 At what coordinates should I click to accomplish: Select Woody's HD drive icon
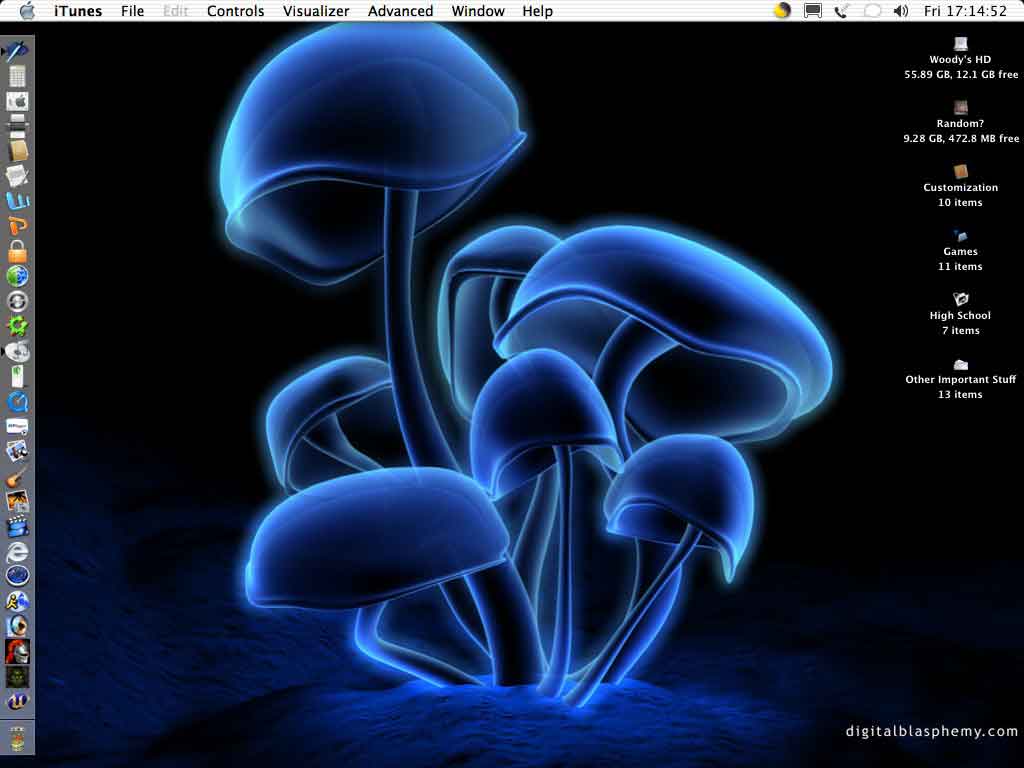(960, 44)
